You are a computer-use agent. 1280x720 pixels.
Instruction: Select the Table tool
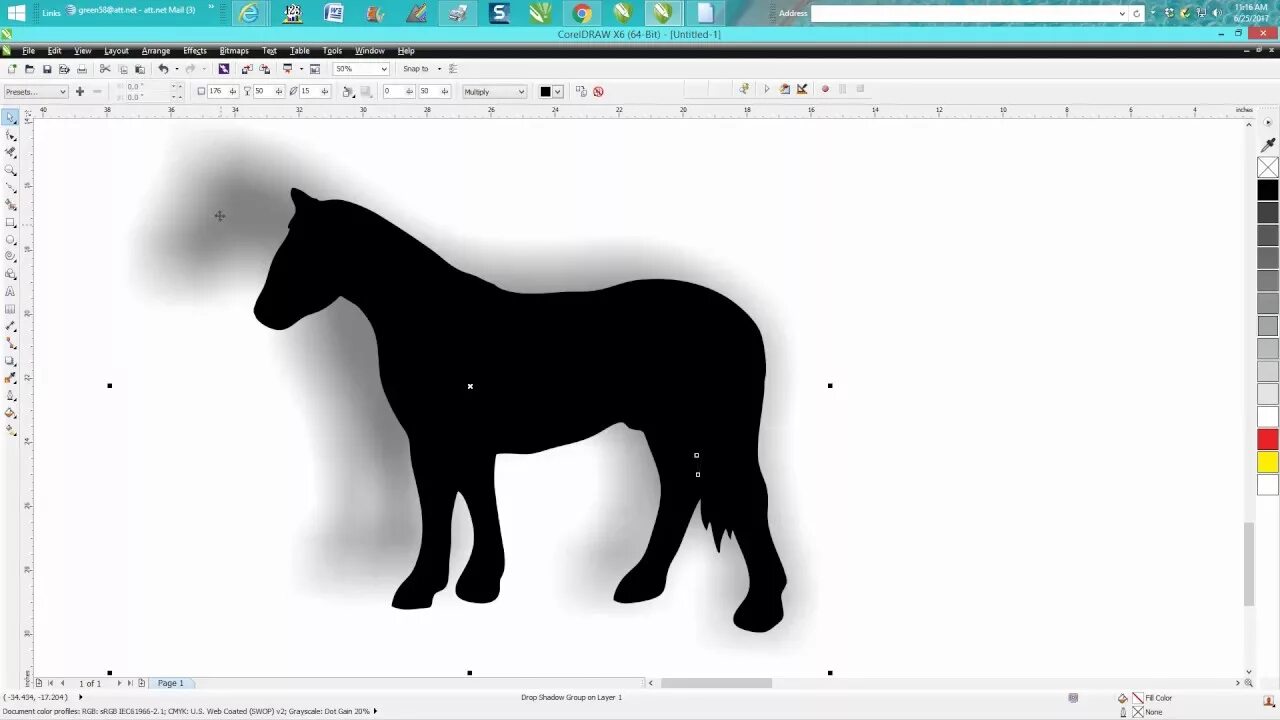point(10,308)
